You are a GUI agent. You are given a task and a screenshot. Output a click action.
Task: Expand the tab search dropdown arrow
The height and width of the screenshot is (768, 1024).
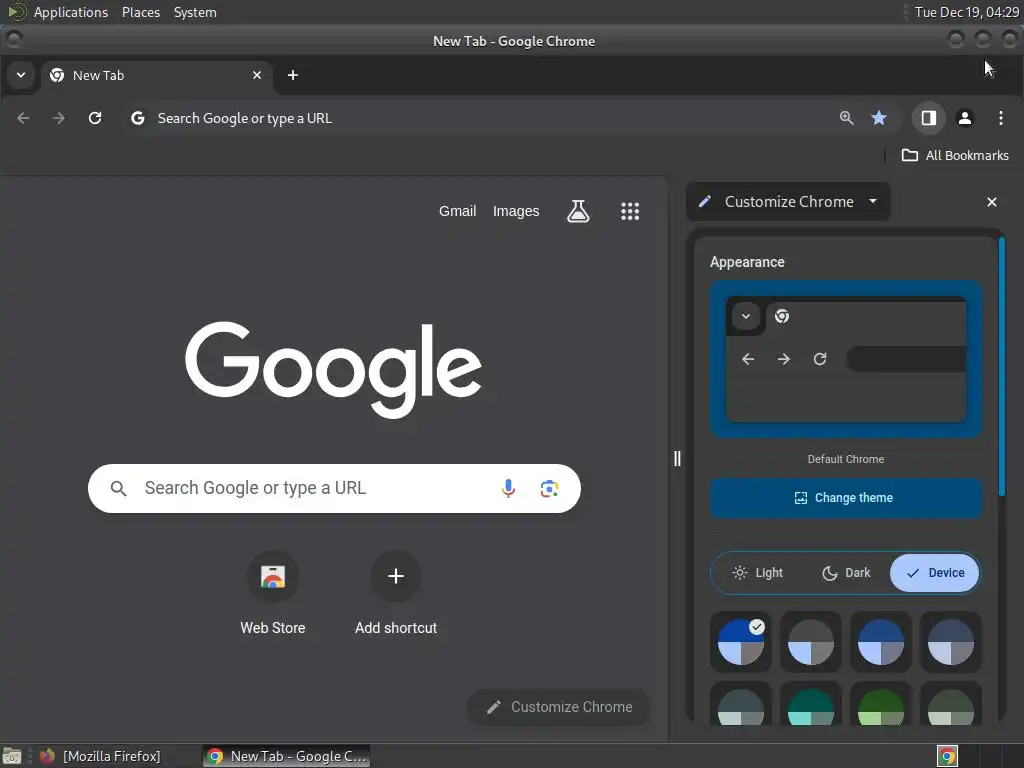pos(21,75)
